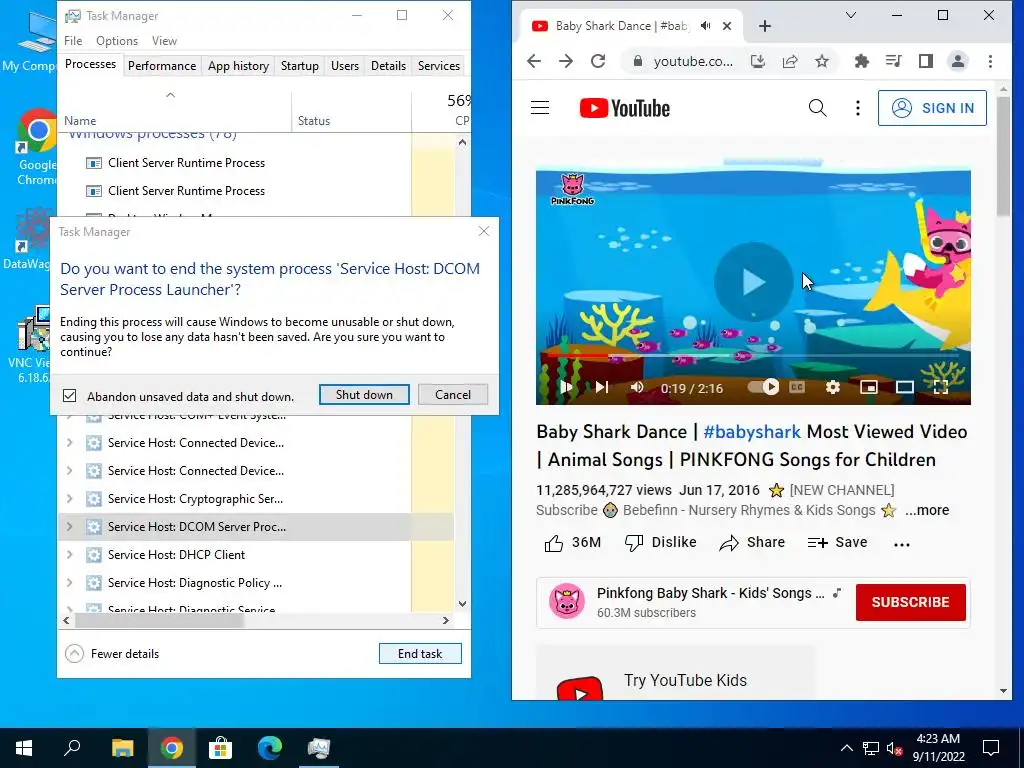1024x768 pixels.
Task: Switch to Services tab
Action: click(439, 66)
